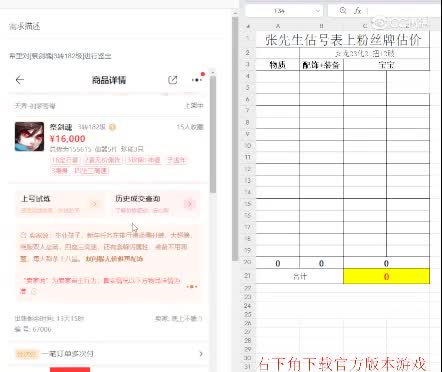Click the 需求描述 heading text
Screen dimensions: 442x372
click(25, 26)
